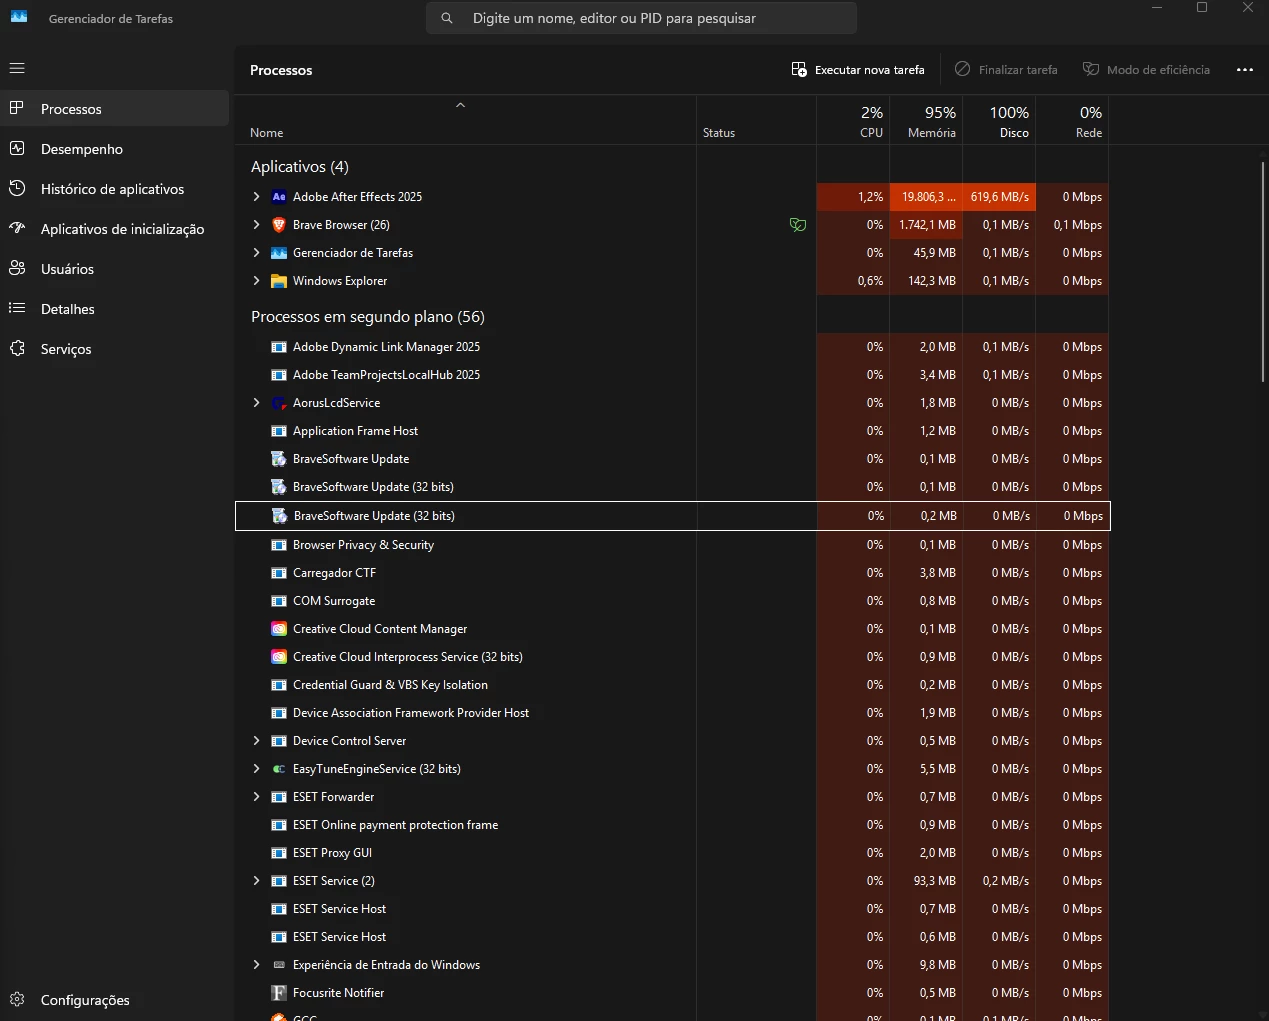Screen dimensions: 1269x1021
Task: Collapse the column sort chevron above Nome
Action: [460, 105]
